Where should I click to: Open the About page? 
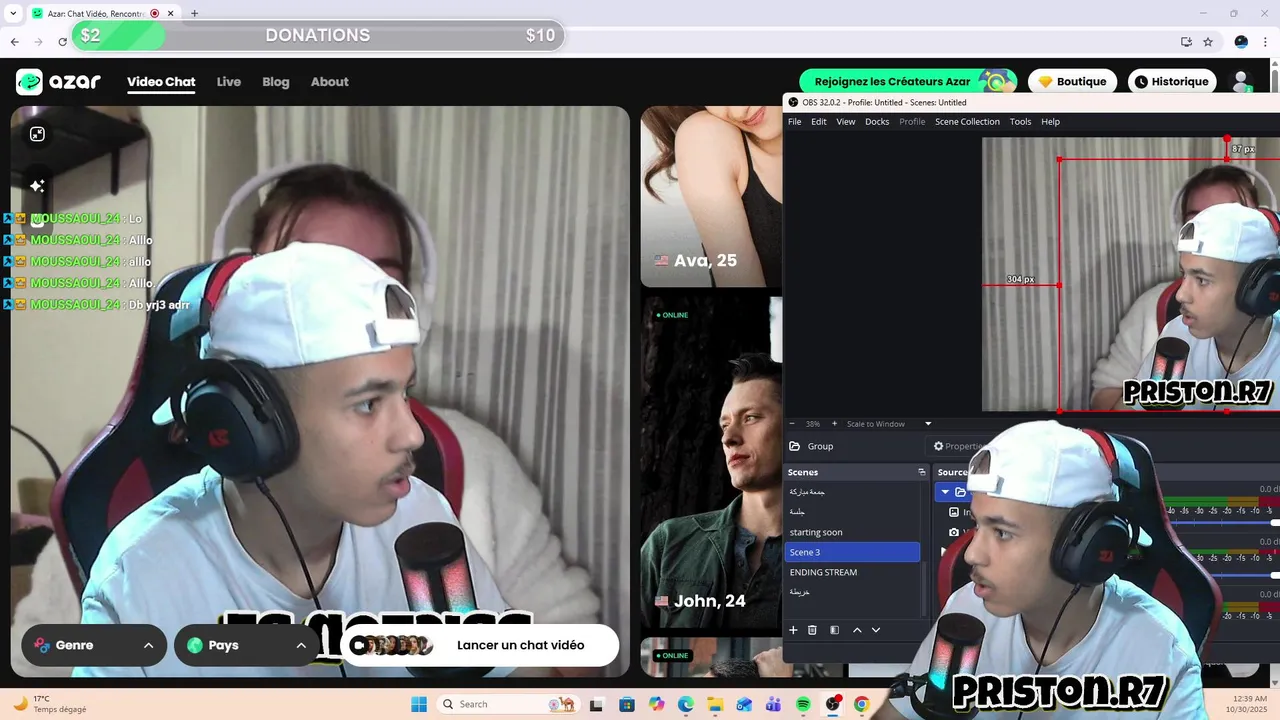(x=329, y=82)
